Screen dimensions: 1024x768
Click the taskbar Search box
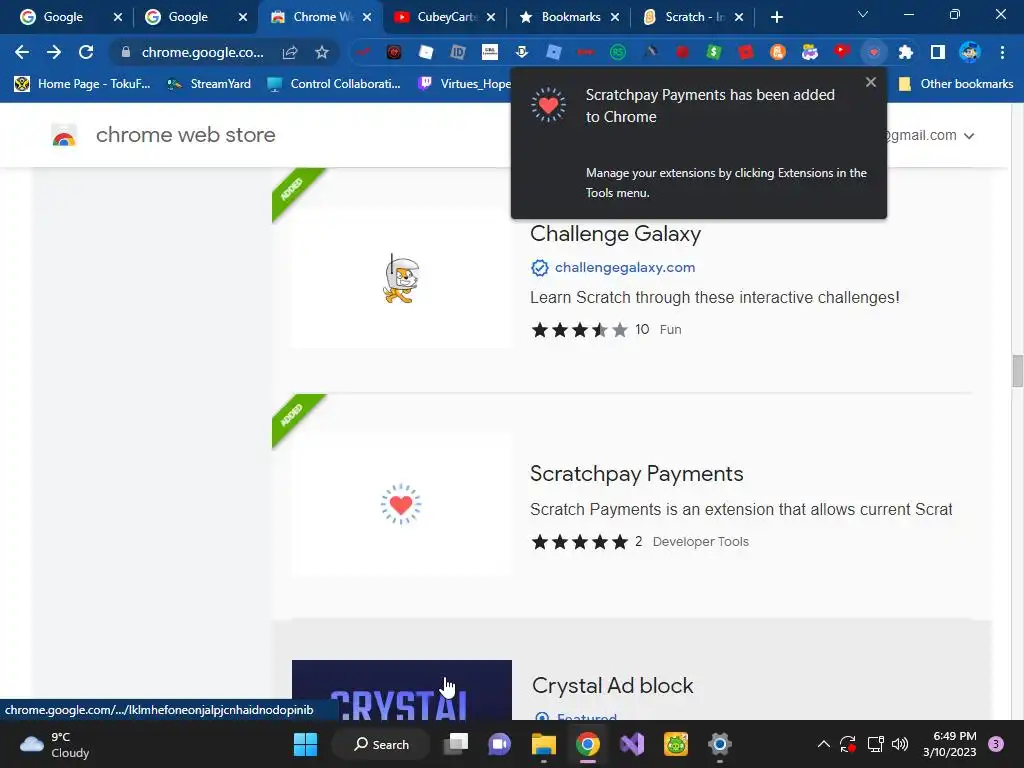(x=381, y=744)
